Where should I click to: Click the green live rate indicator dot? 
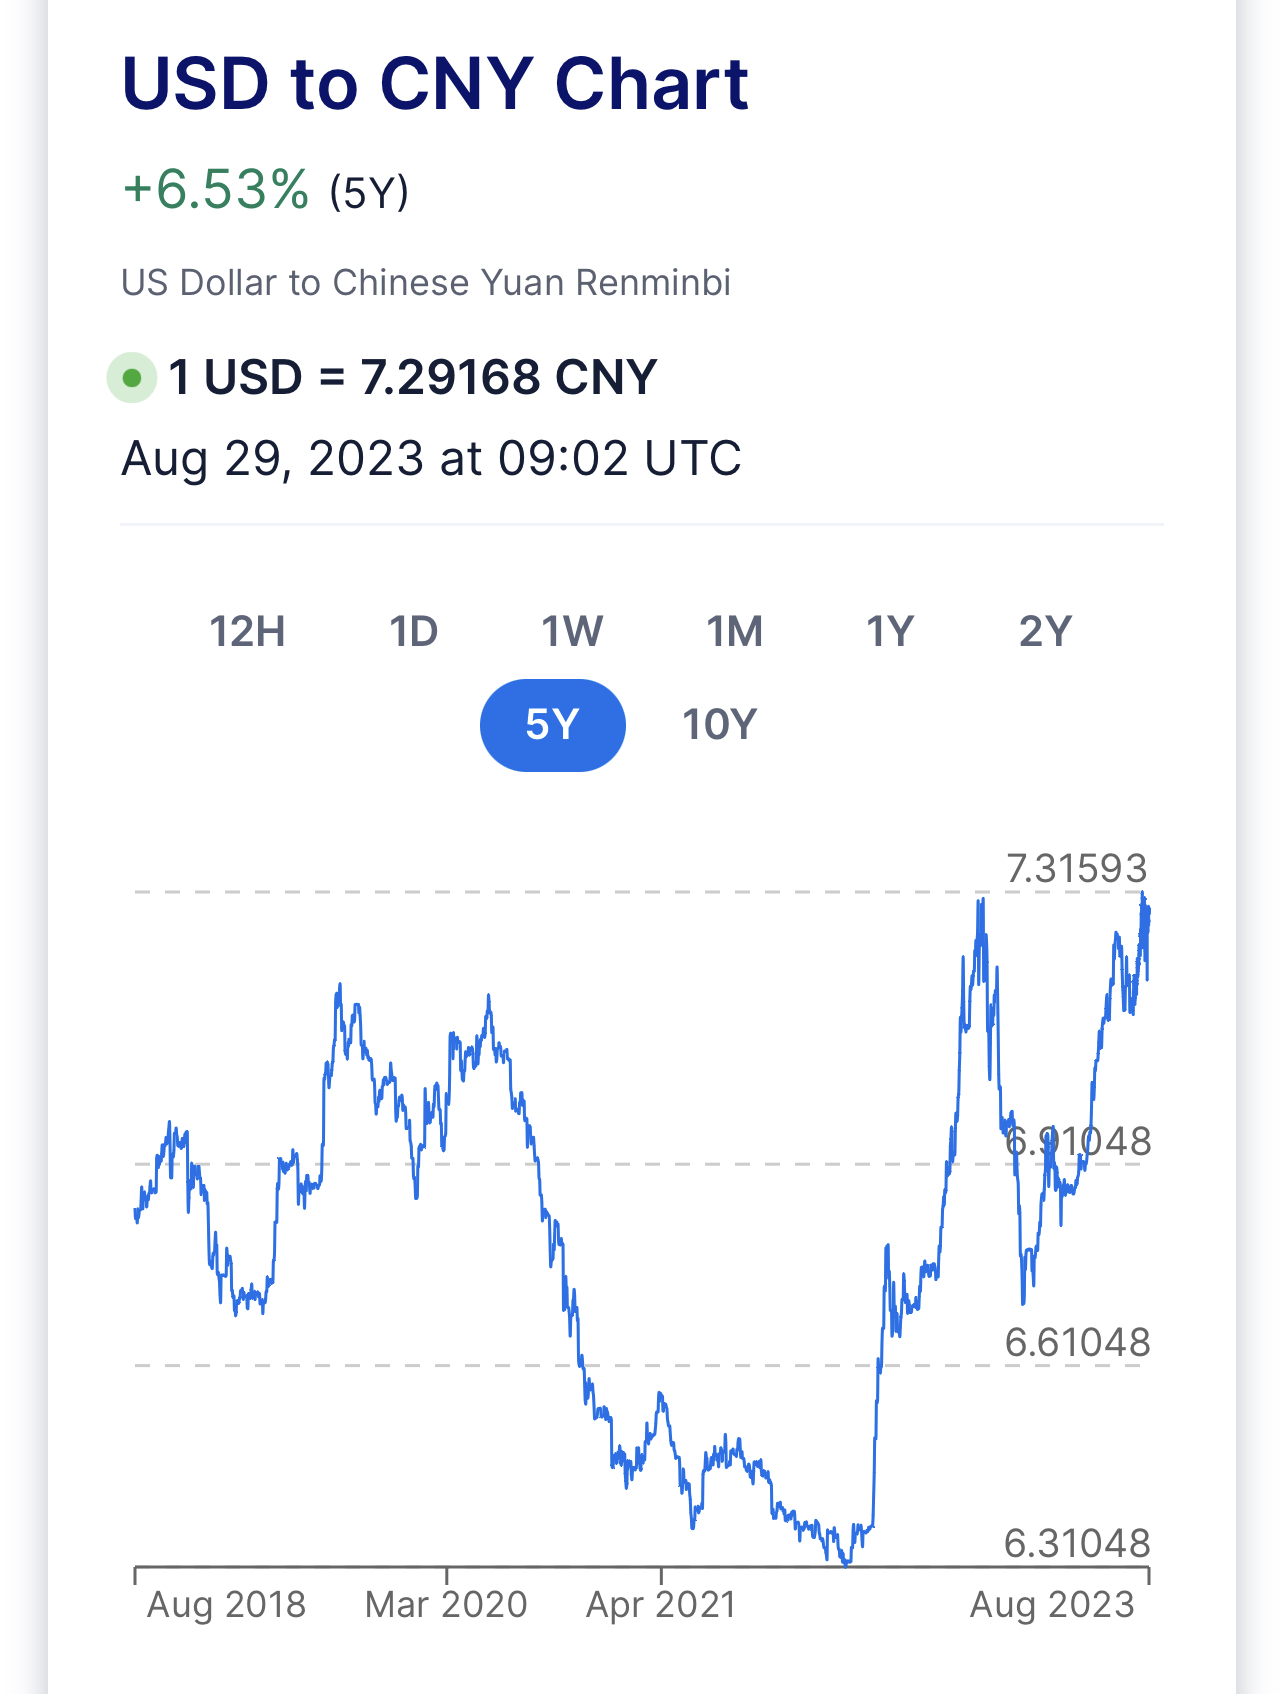pyautogui.click(x=132, y=378)
